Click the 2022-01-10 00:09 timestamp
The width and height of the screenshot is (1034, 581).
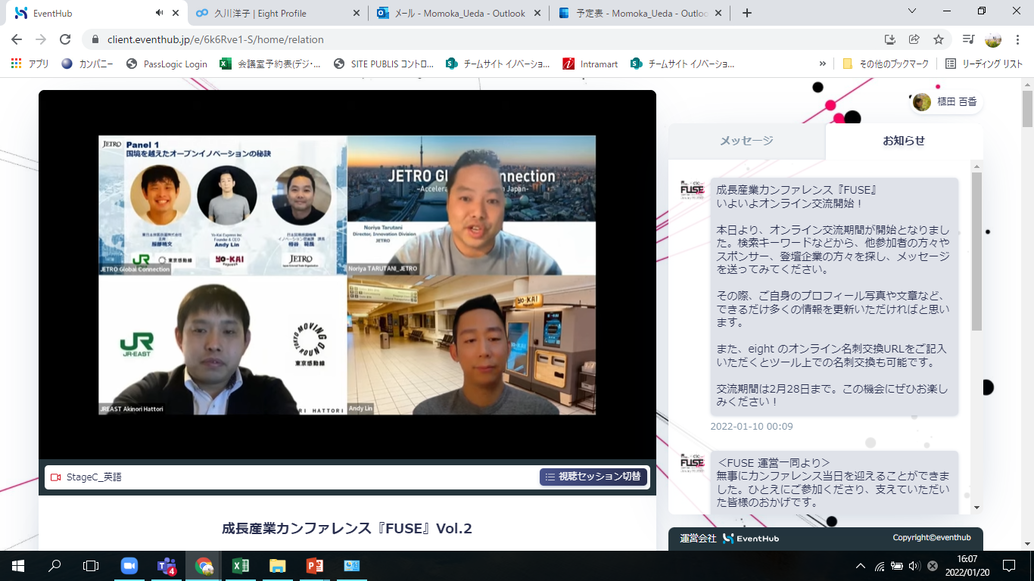click(x=751, y=427)
